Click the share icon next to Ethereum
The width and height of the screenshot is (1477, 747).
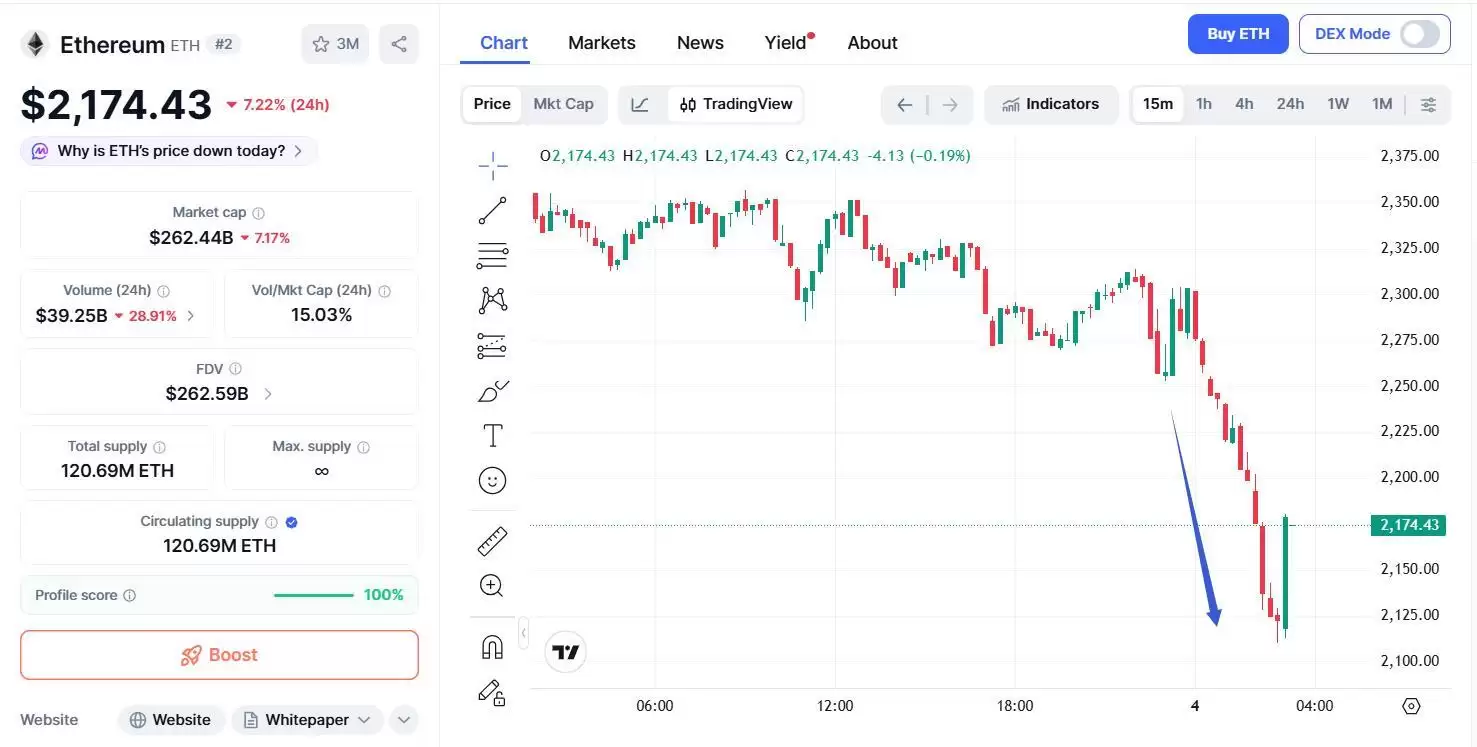(x=399, y=44)
